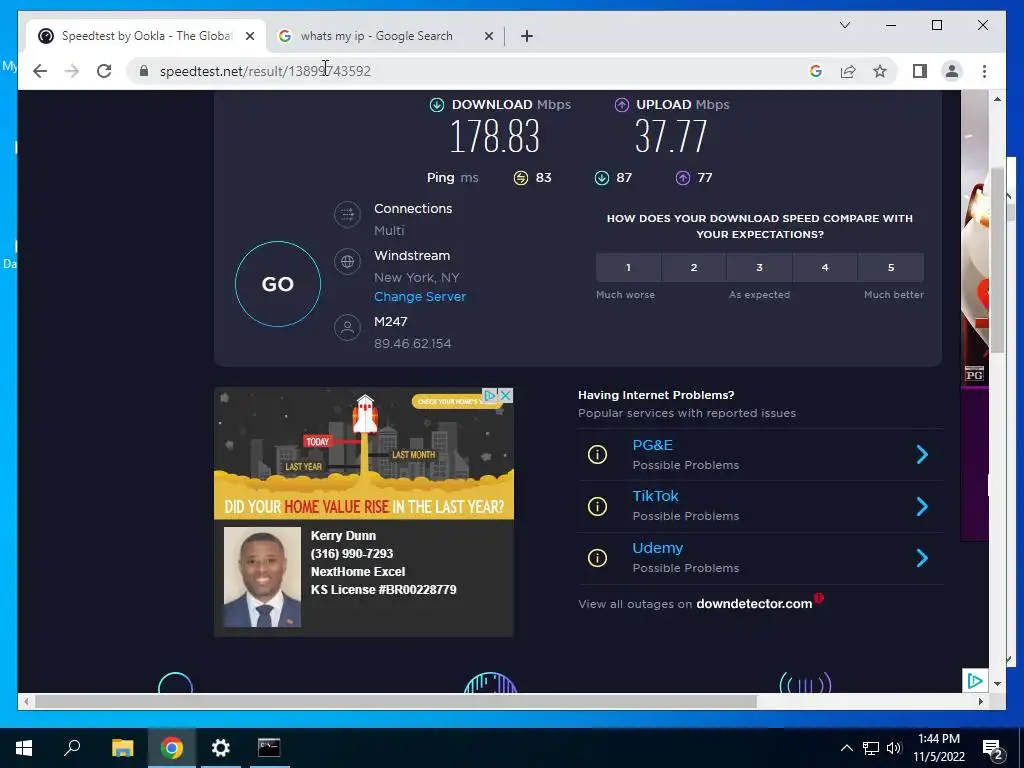The height and width of the screenshot is (768, 1024).
Task: Open Windows taskbar search
Action: (x=72, y=748)
